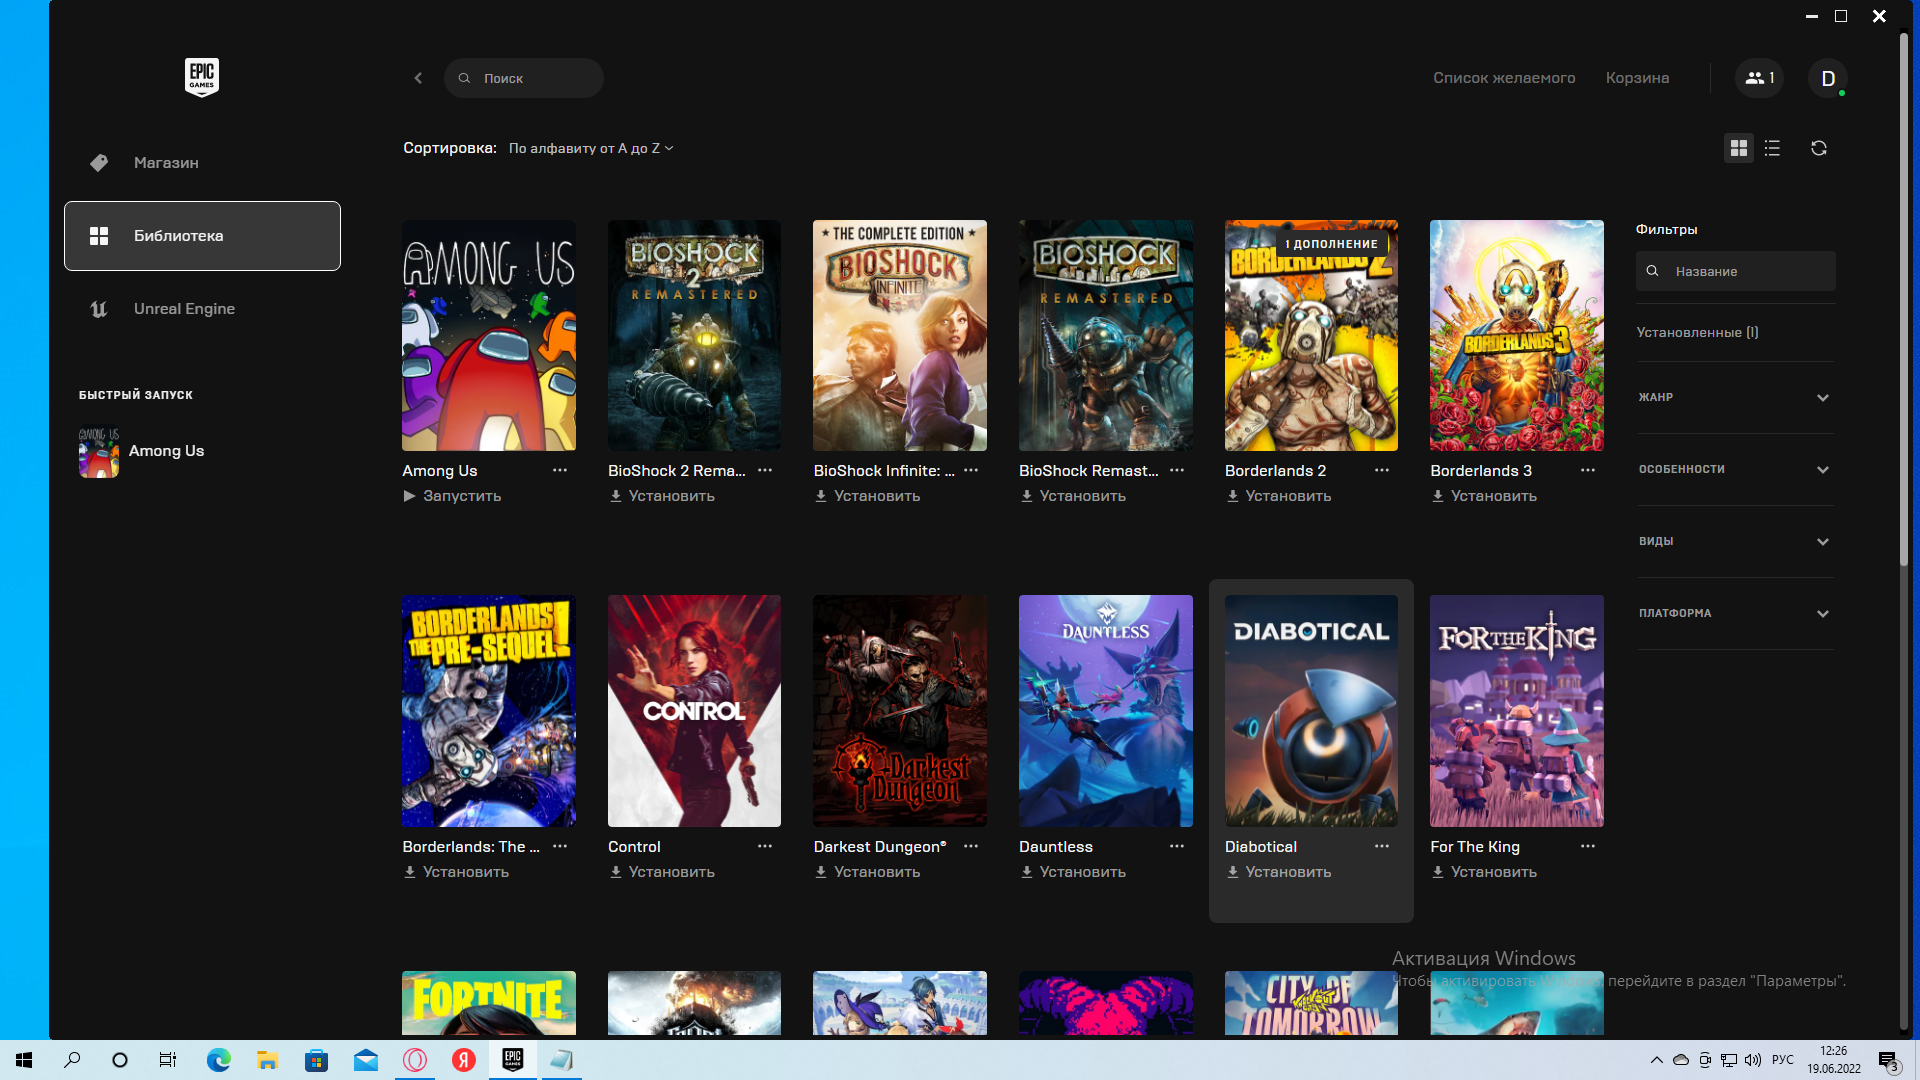Open the Among Us cover thumbnail
Image resolution: width=1920 pixels, height=1080 pixels.
(x=489, y=336)
